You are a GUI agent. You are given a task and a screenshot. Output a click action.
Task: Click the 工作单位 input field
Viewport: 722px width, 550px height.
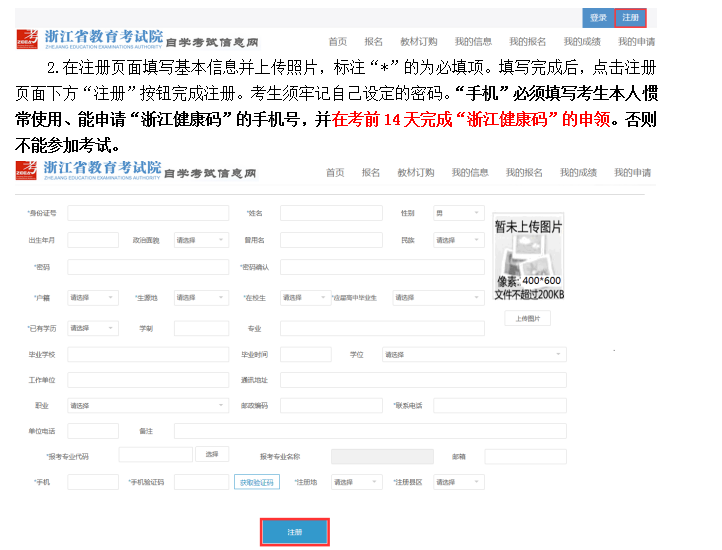point(148,380)
